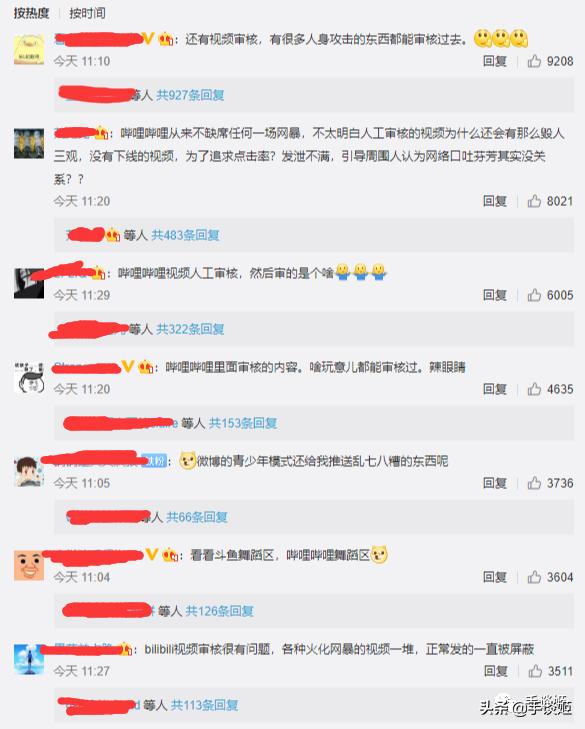The height and width of the screenshot is (729, 585).
Task: Reply to the 11:27 bilibili comment
Action: pyautogui.click(x=496, y=671)
